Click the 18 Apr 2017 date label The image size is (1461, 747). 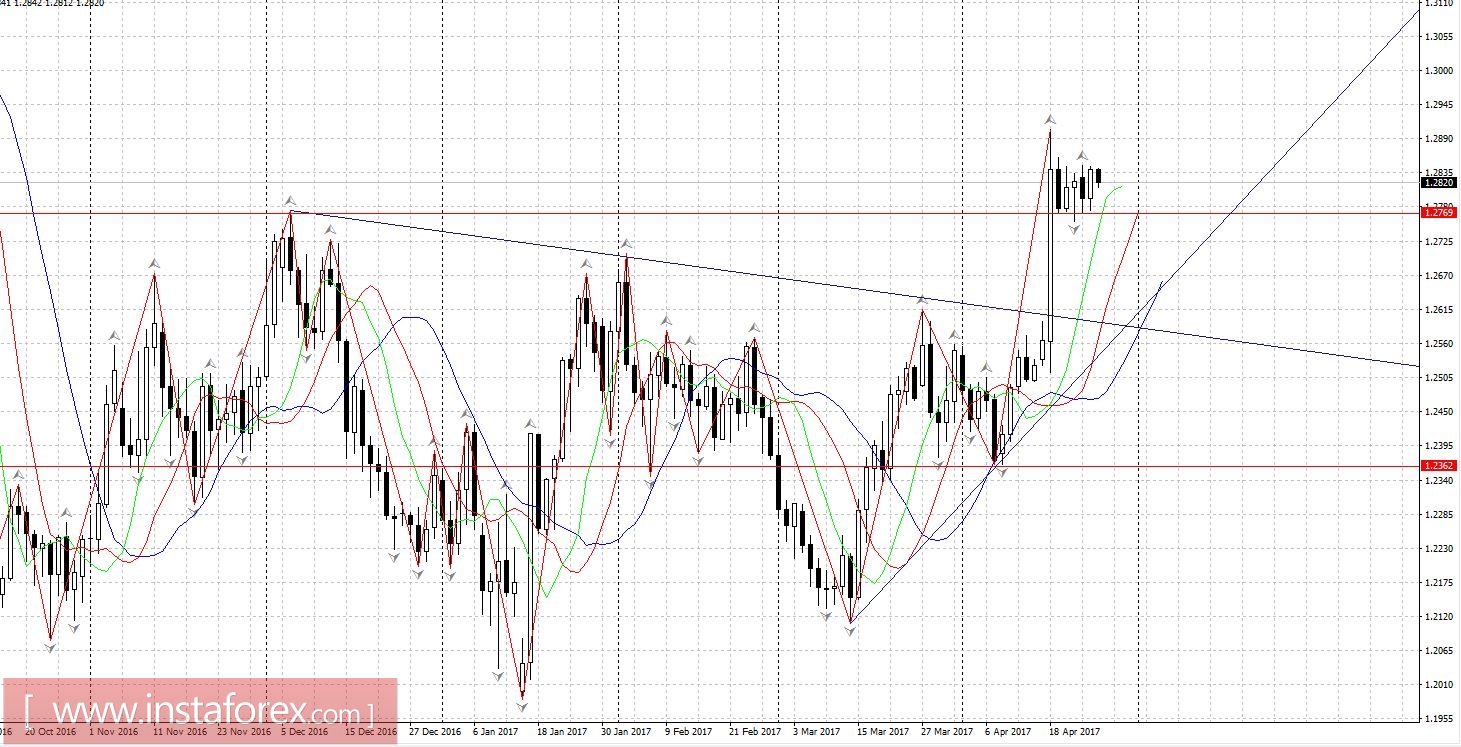tap(1075, 731)
